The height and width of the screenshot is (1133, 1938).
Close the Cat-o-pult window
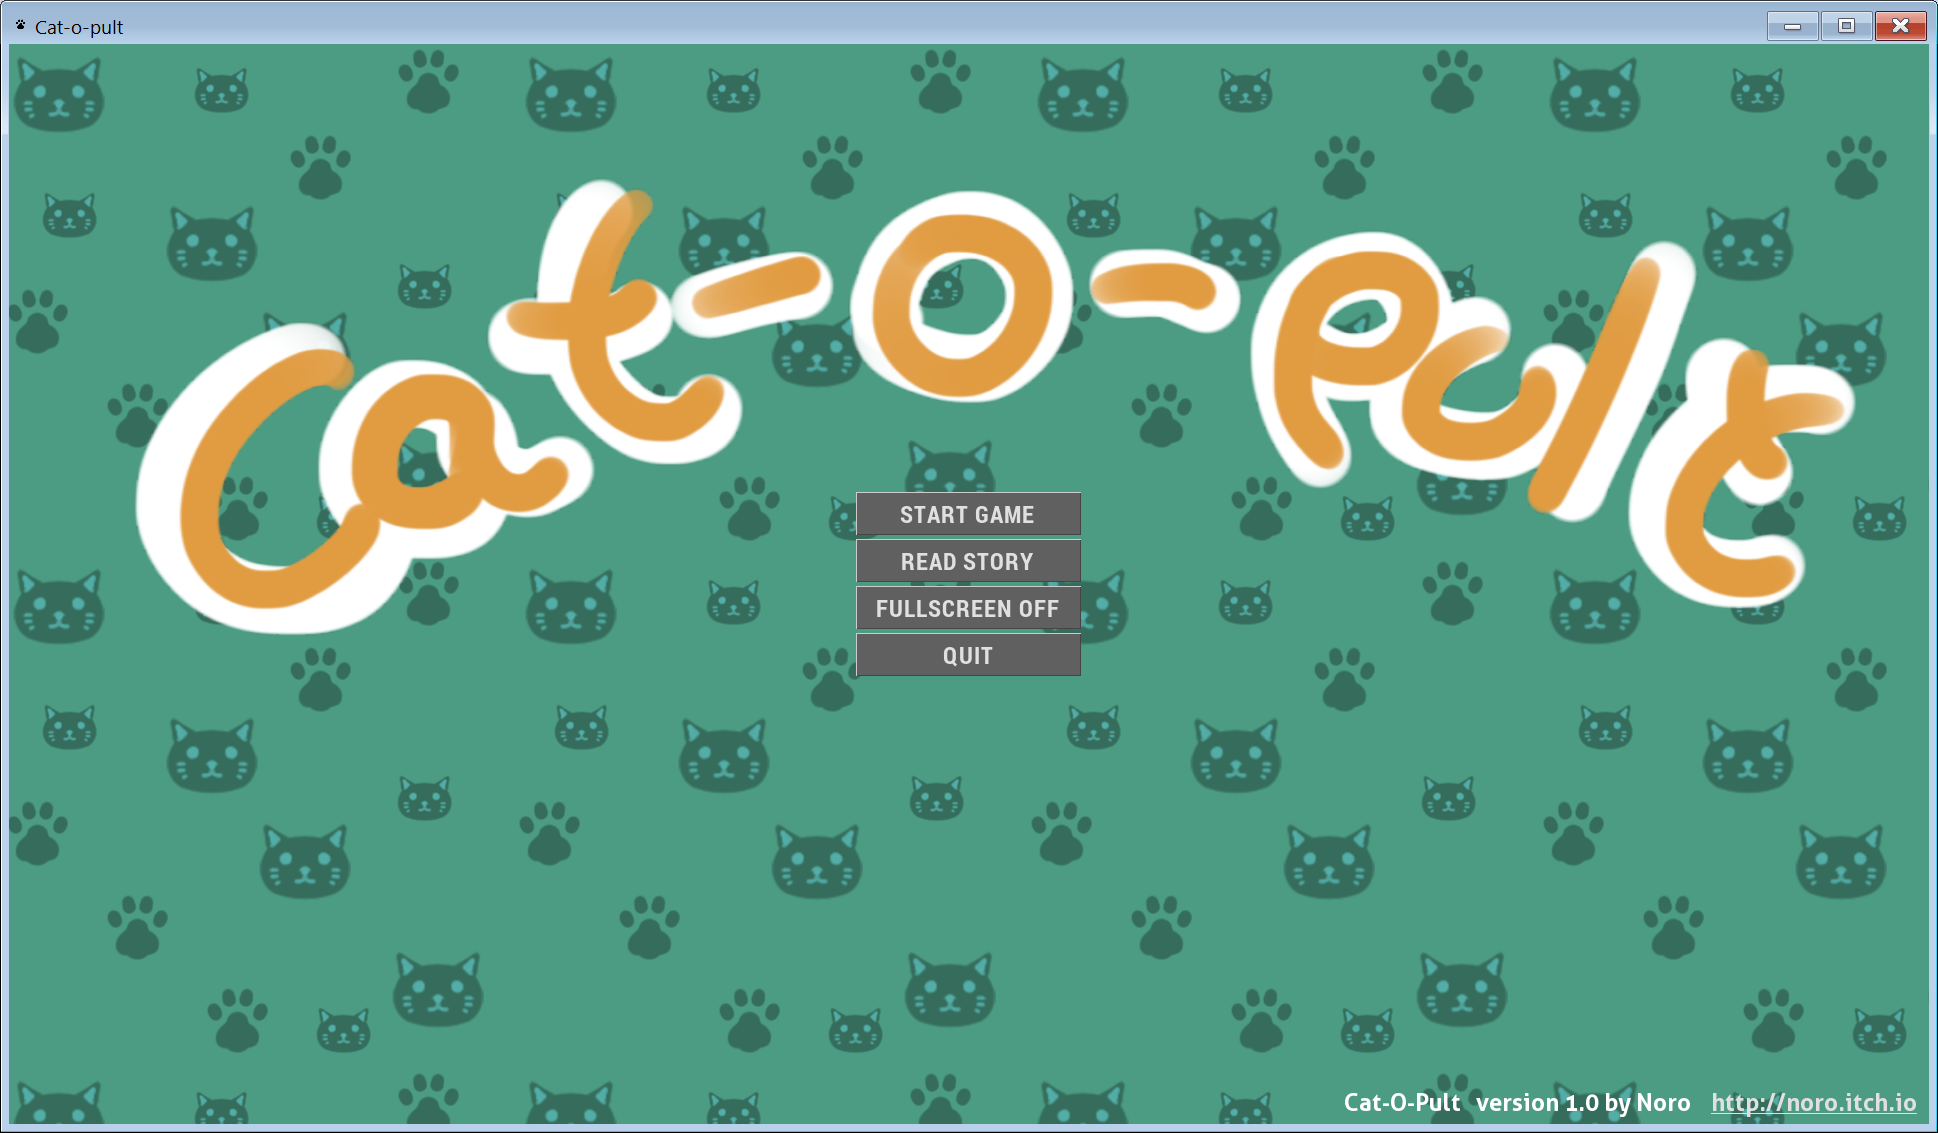pos(1900,26)
